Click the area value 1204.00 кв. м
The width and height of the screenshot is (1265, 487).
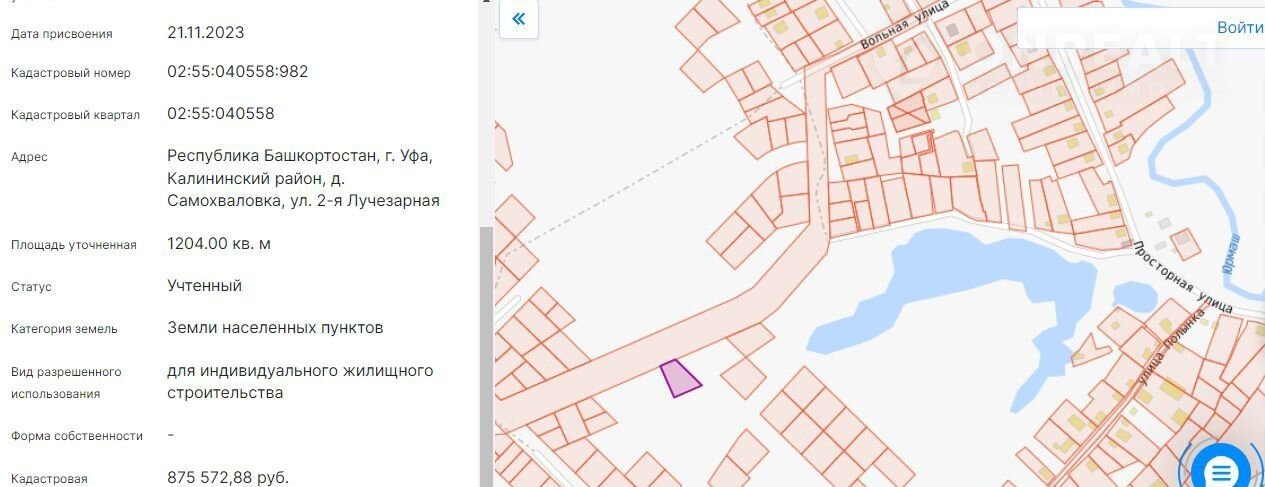click(219, 244)
